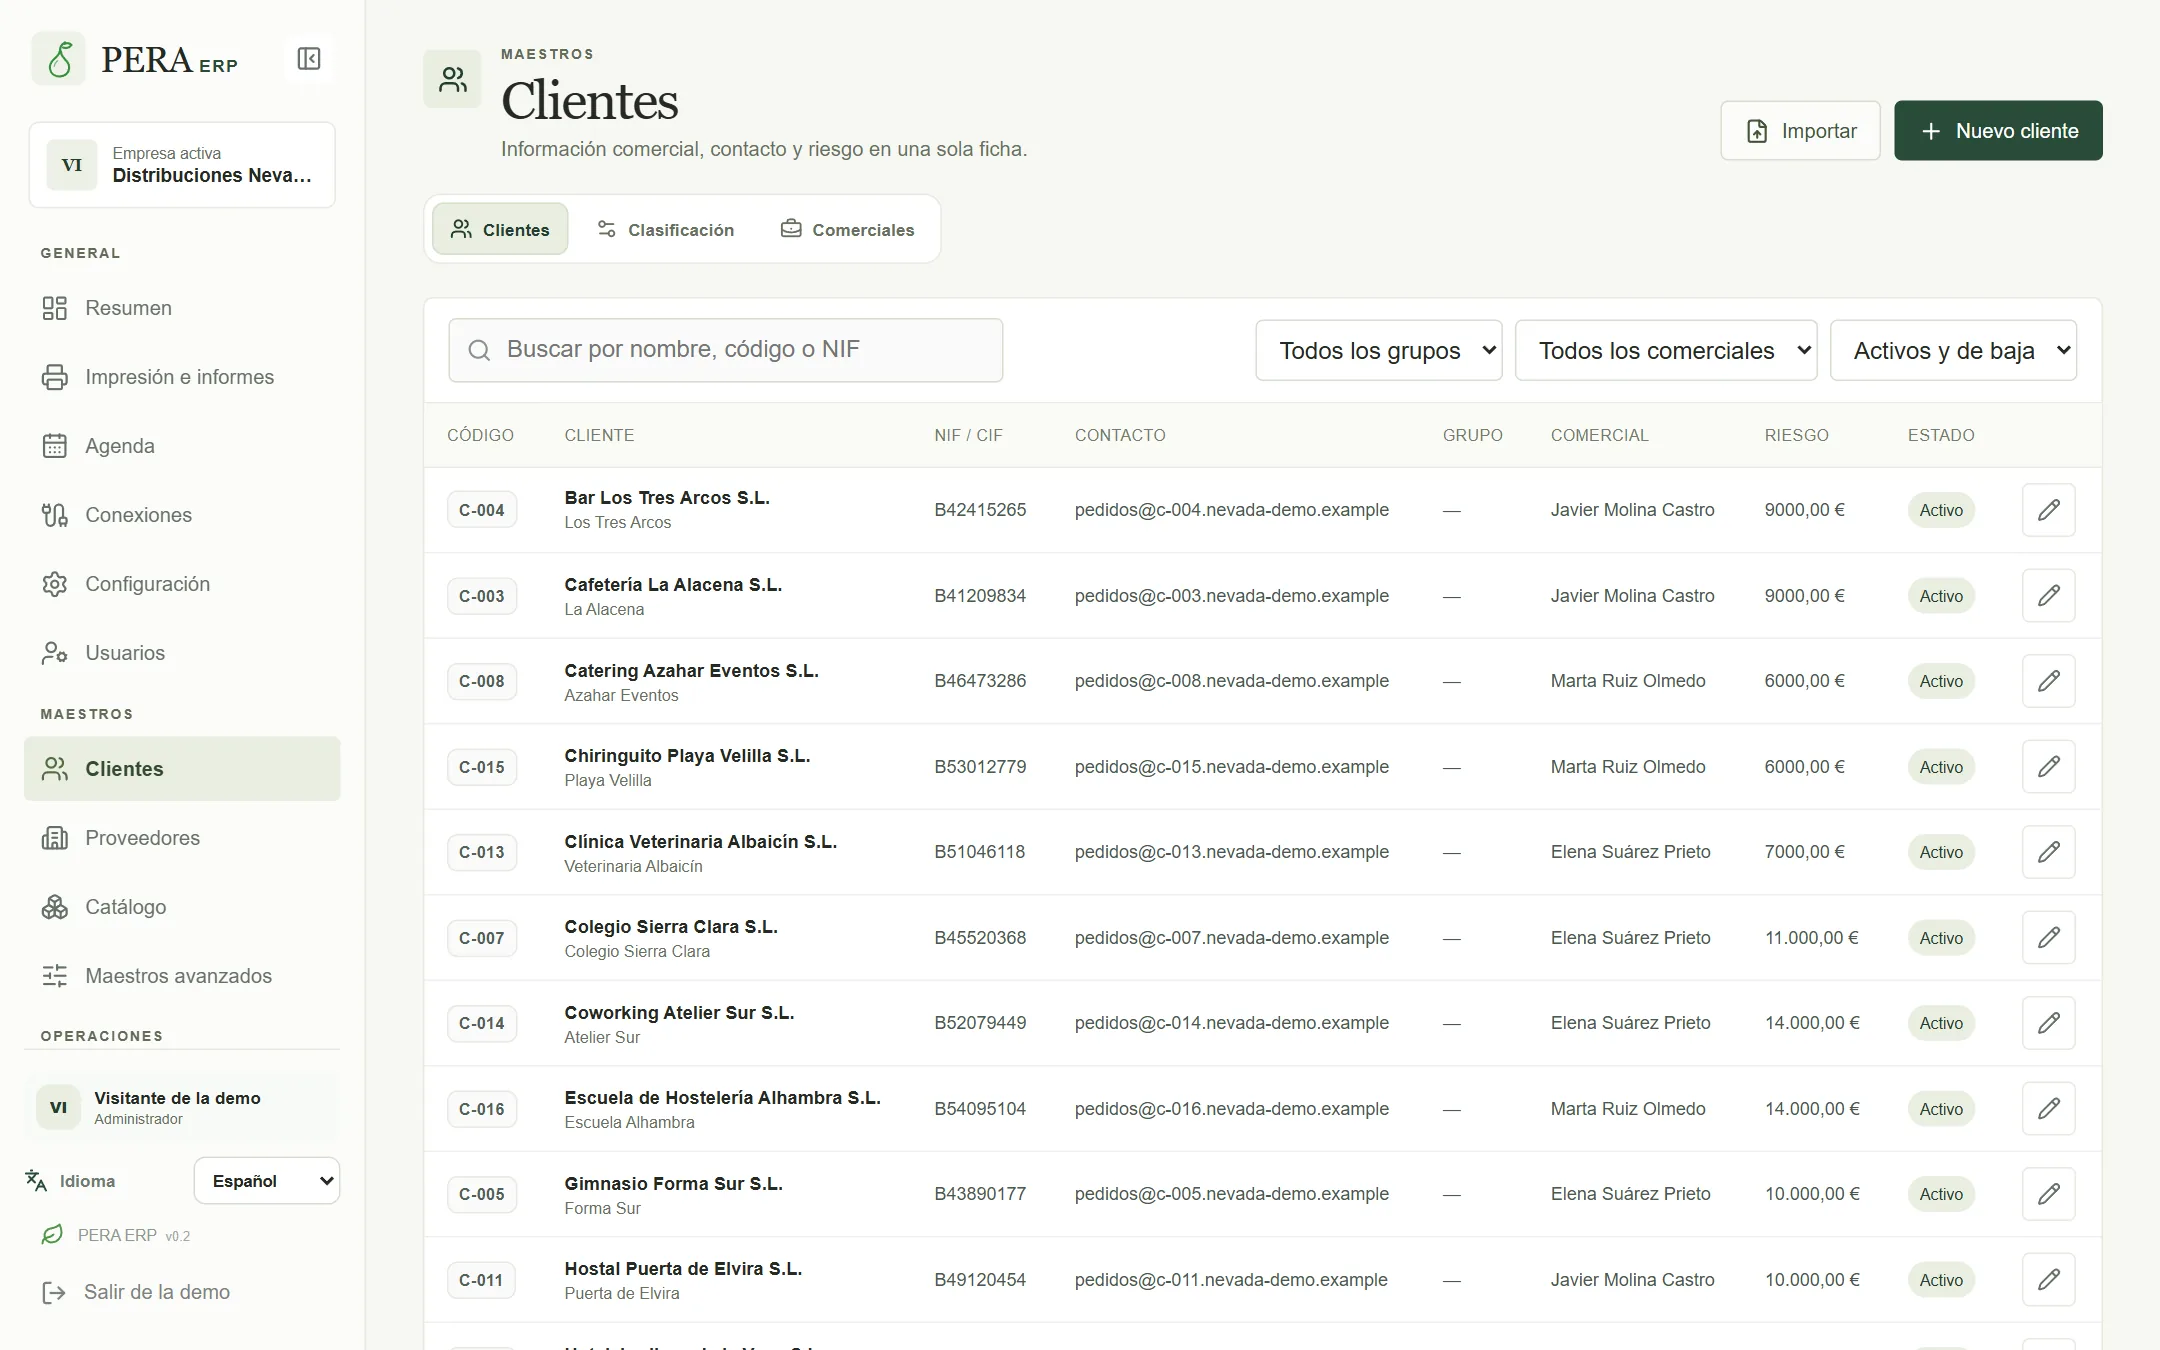Edit Chiringuito Playa Velilla S.L. with pencil icon
Screen dimensions: 2160x1350
[2048, 767]
